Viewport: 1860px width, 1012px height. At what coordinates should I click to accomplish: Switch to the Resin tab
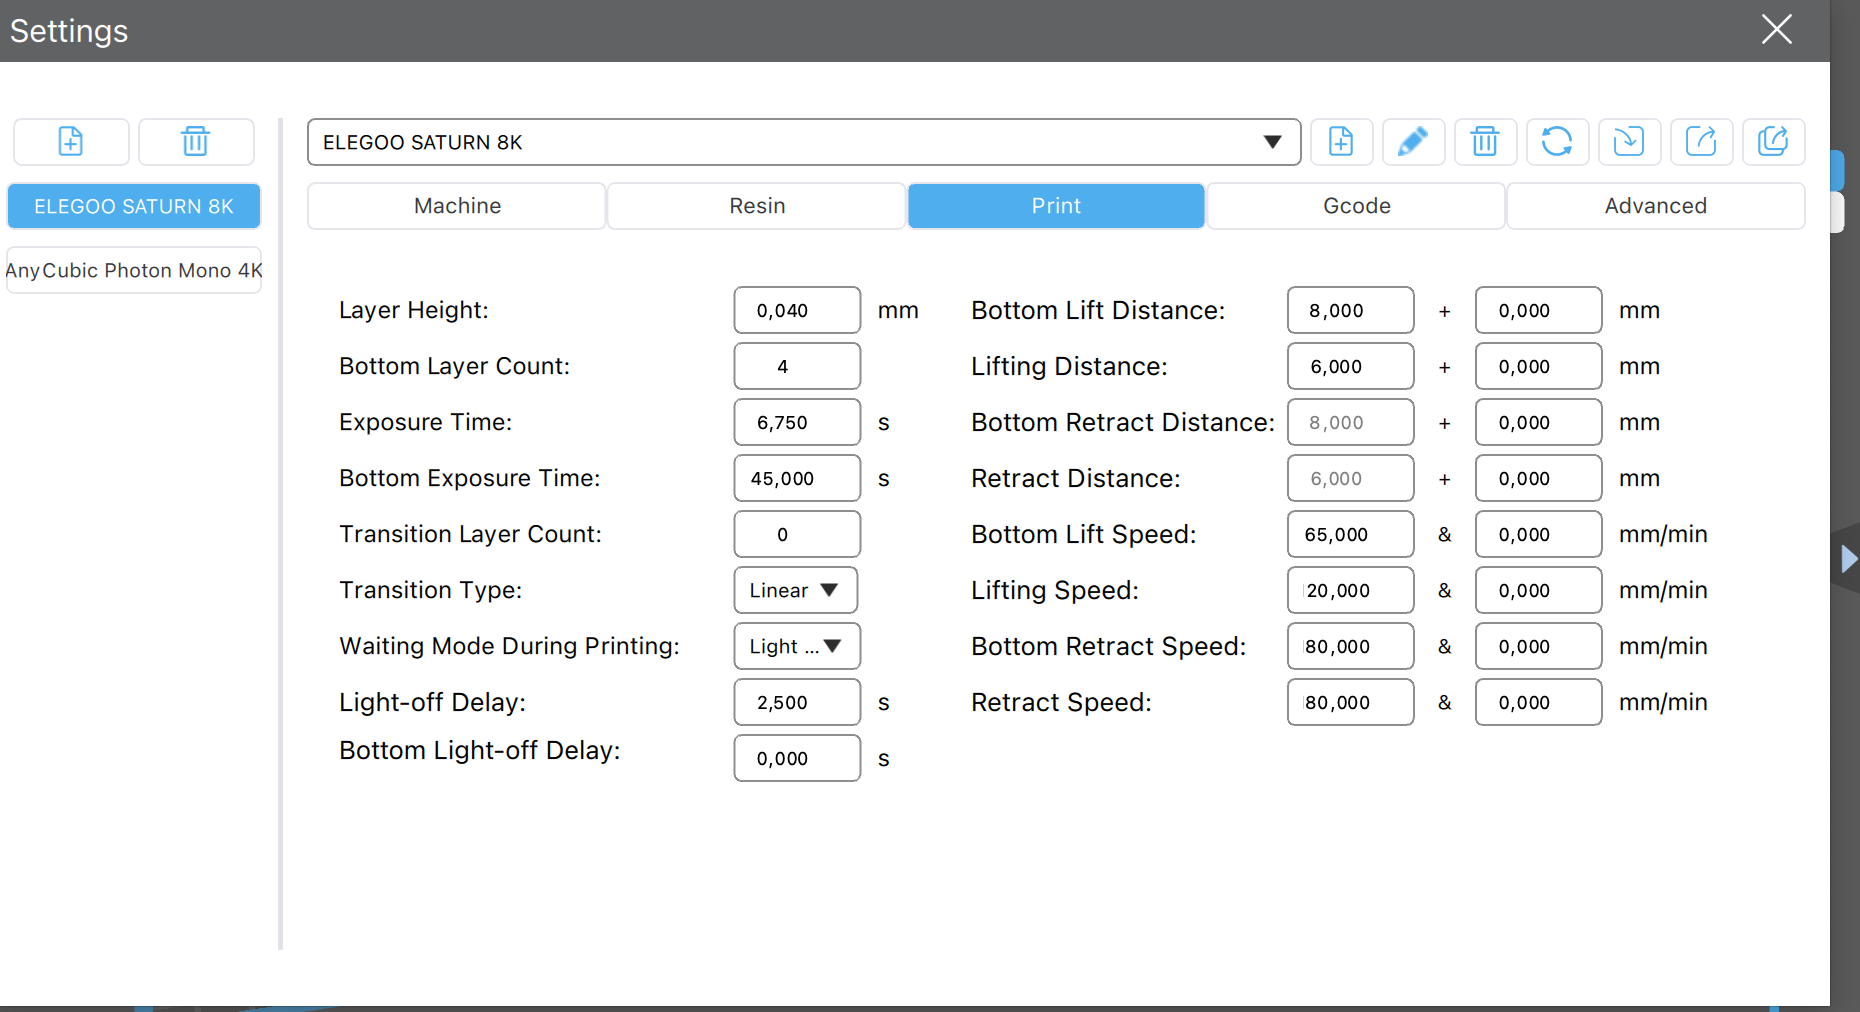pos(757,206)
